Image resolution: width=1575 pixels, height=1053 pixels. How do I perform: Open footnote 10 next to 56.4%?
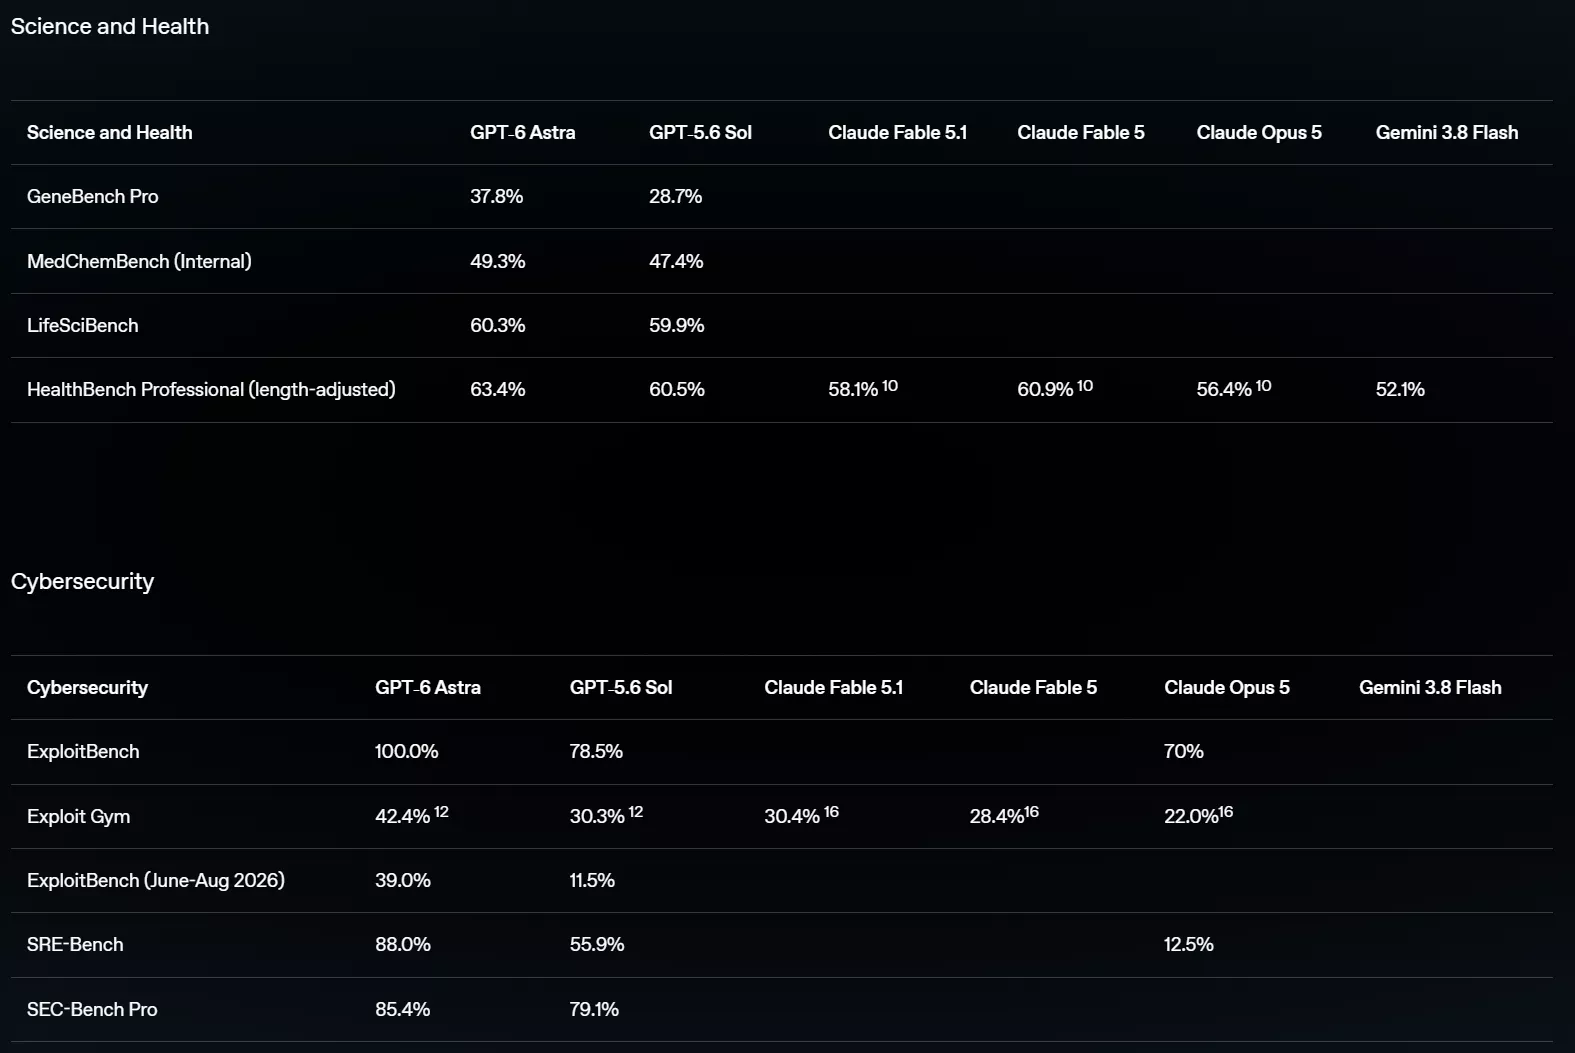[1263, 386]
